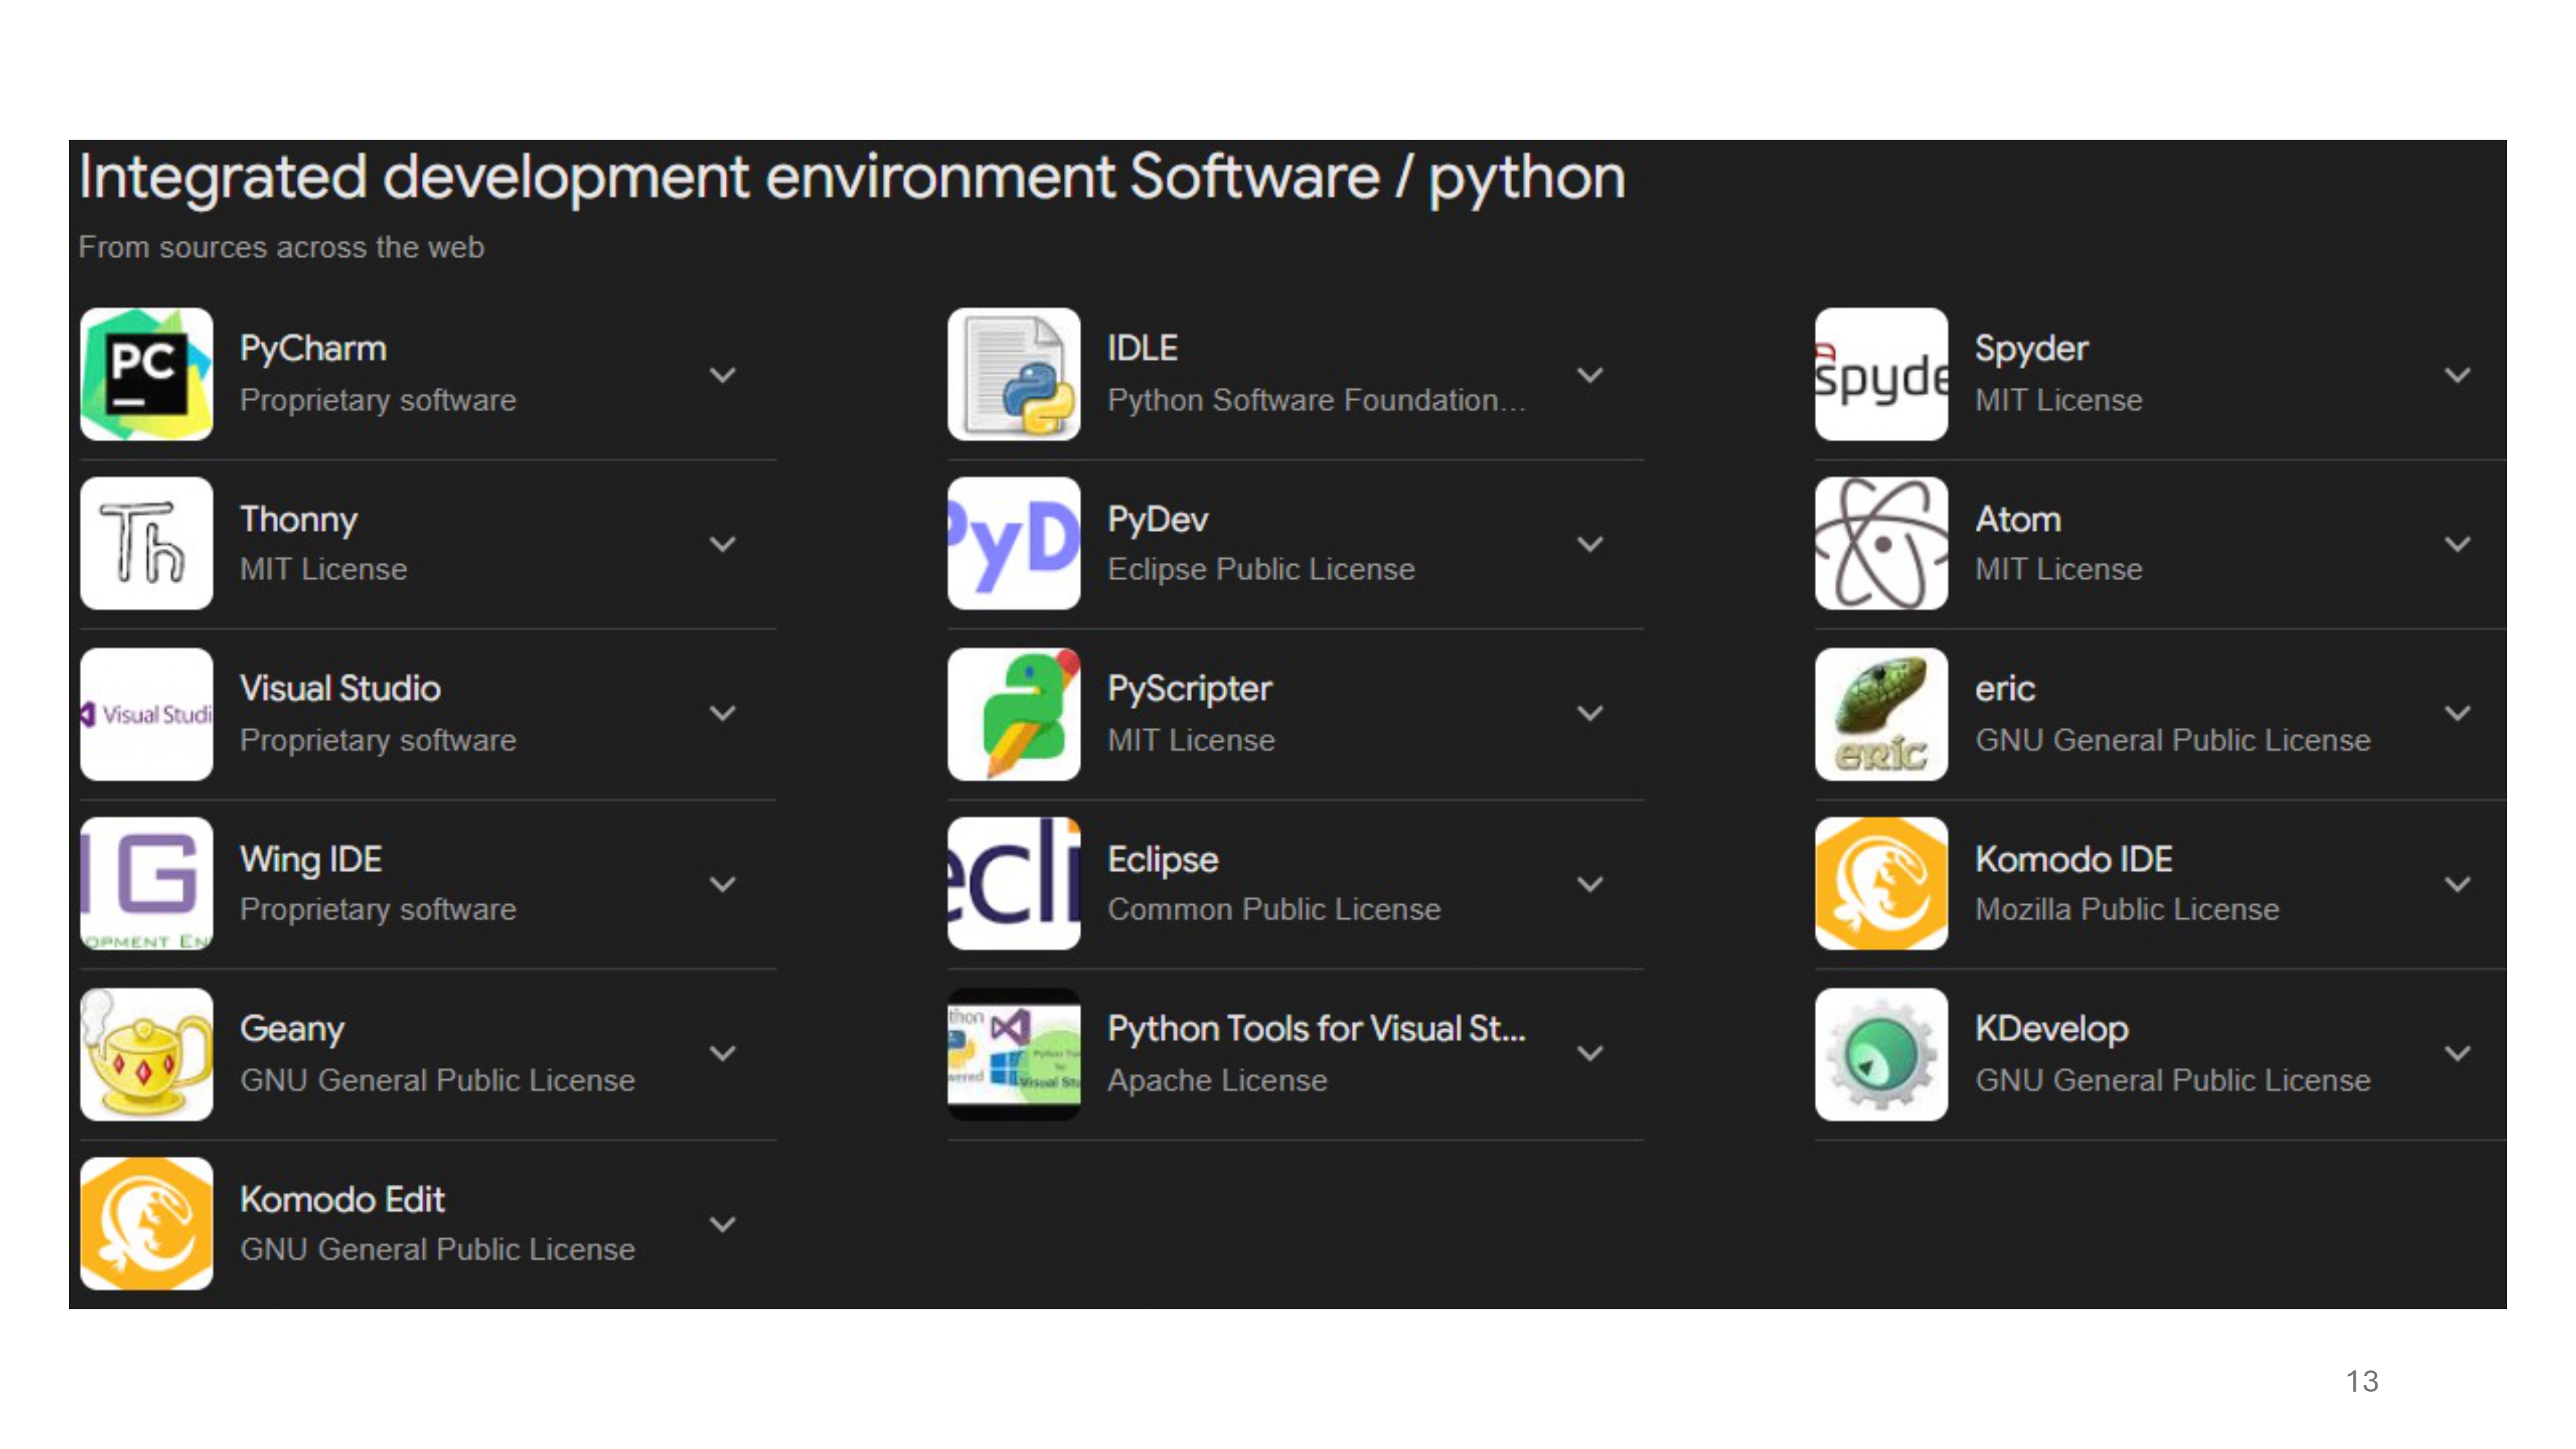Image resolution: width=2576 pixels, height=1449 pixels.
Task: Expand the Wing IDE entry chevron
Action: (722, 884)
